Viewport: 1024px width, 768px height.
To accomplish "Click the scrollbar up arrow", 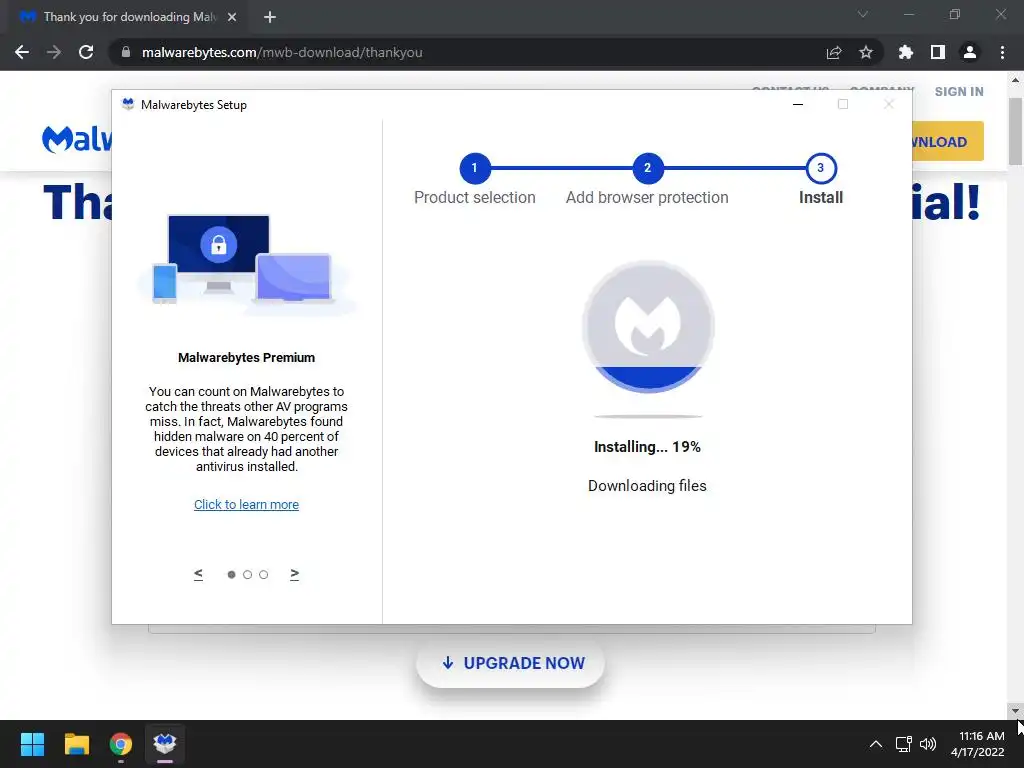I will point(1015,80).
